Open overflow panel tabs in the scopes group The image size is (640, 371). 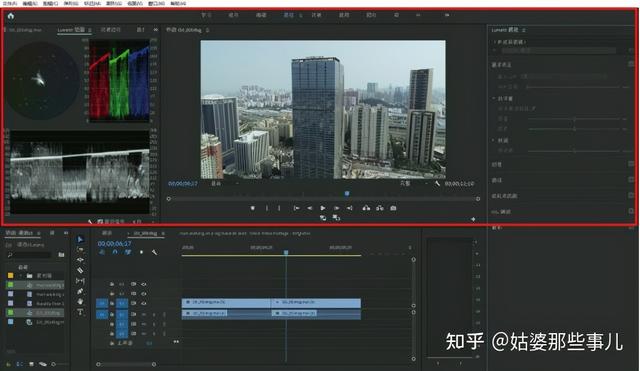[x=156, y=30]
